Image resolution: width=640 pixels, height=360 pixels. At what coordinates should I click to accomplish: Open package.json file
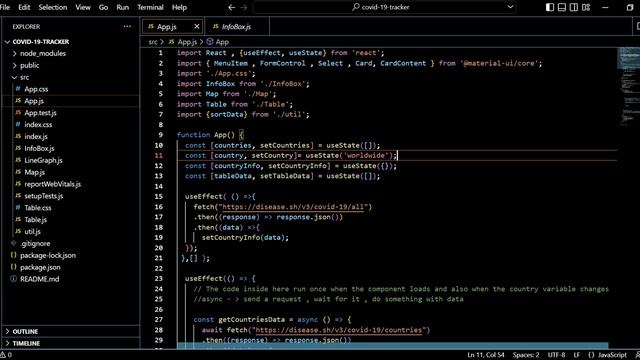coord(40,267)
